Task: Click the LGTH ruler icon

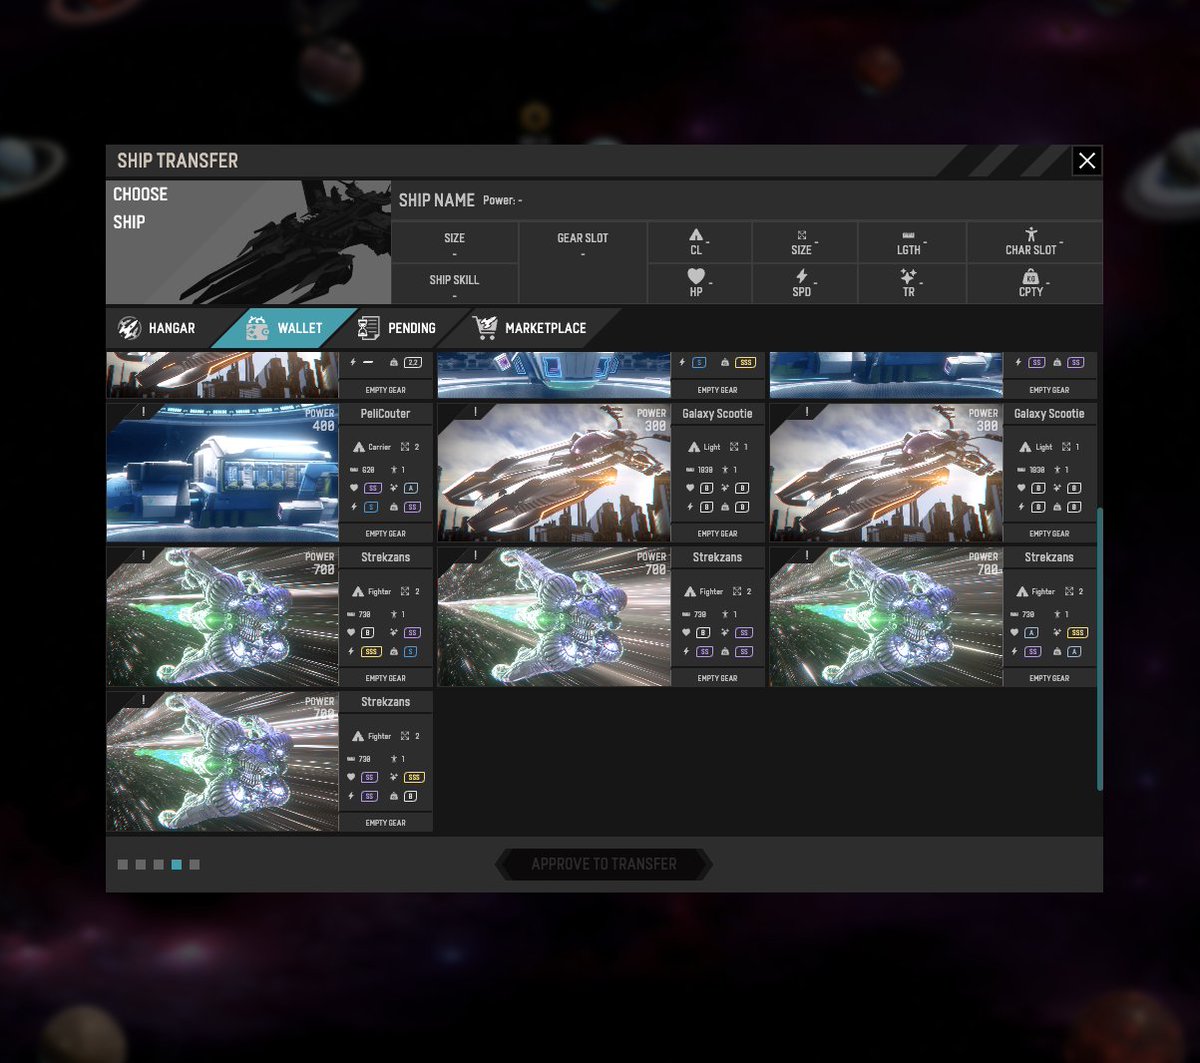Action: pyautogui.click(x=910, y=236)
